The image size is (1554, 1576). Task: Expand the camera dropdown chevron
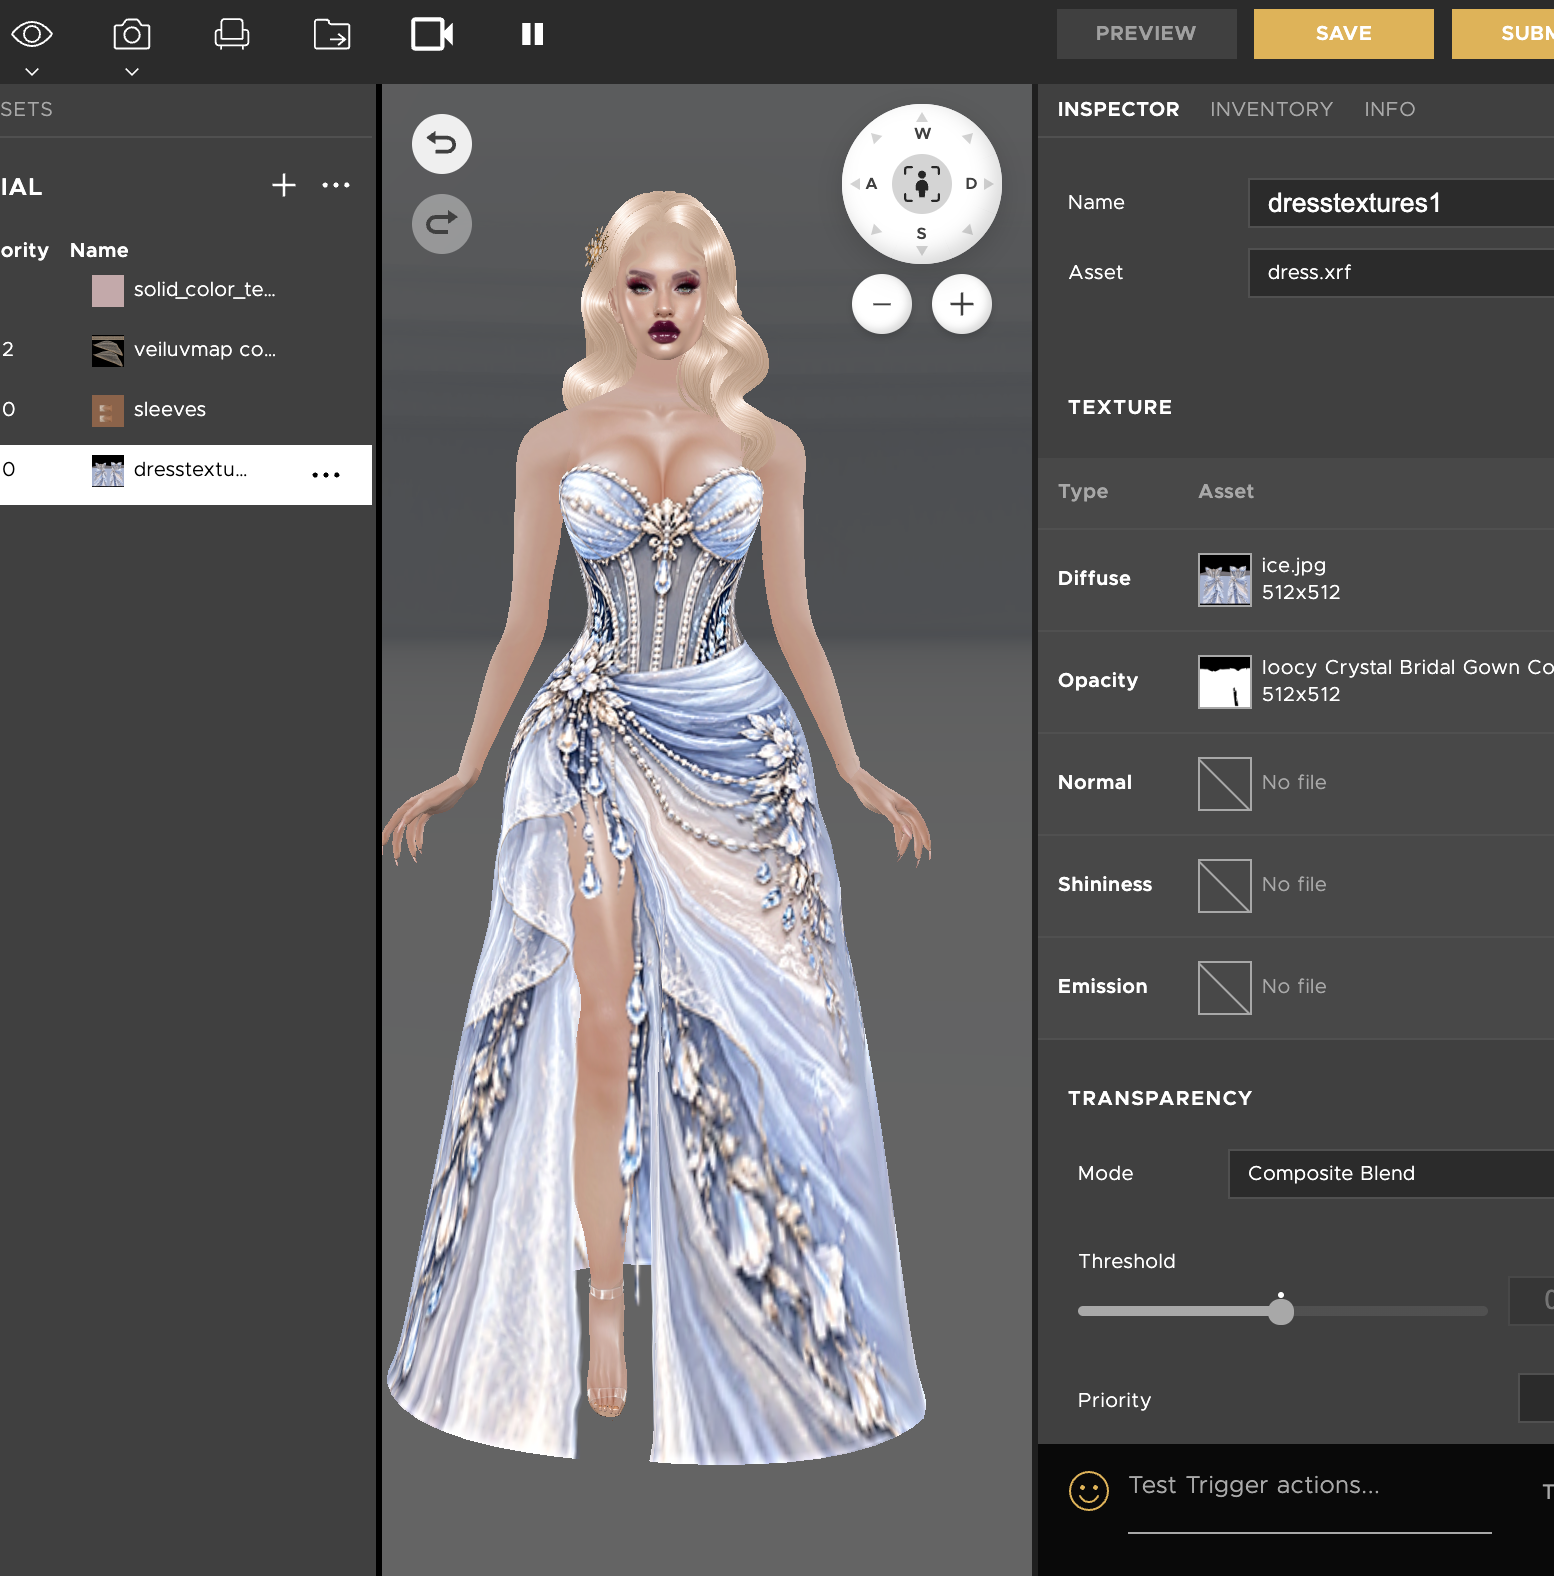(132, 72)
